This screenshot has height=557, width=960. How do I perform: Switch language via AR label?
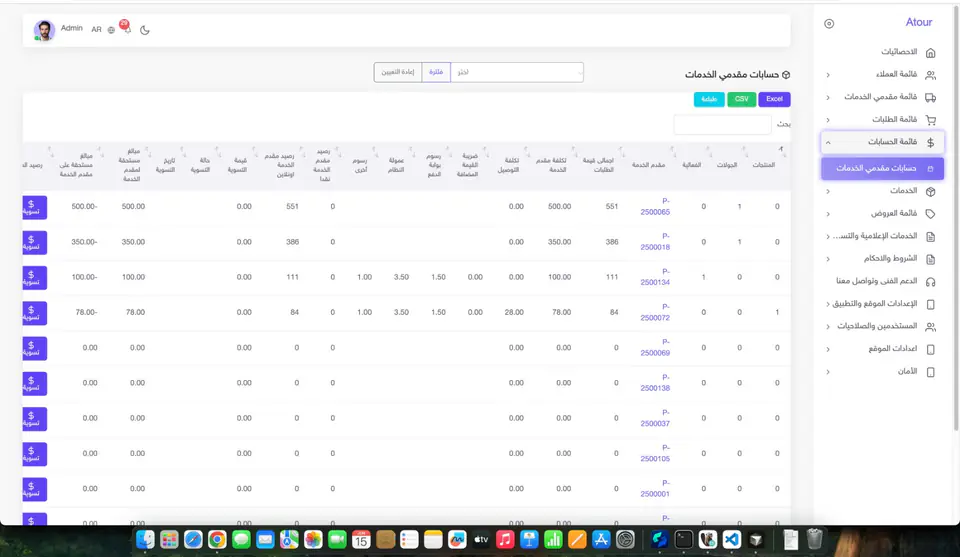[96, 29]
